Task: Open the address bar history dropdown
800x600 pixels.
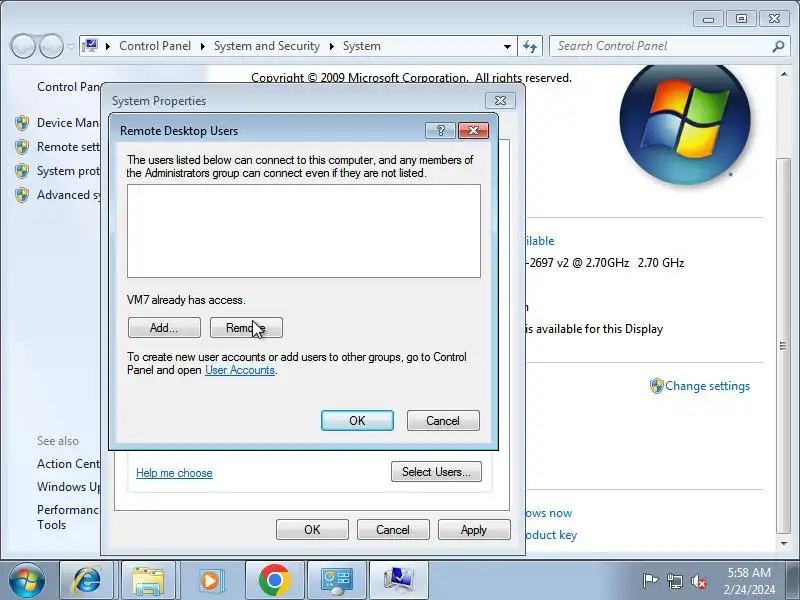Action: click(507, 46)
